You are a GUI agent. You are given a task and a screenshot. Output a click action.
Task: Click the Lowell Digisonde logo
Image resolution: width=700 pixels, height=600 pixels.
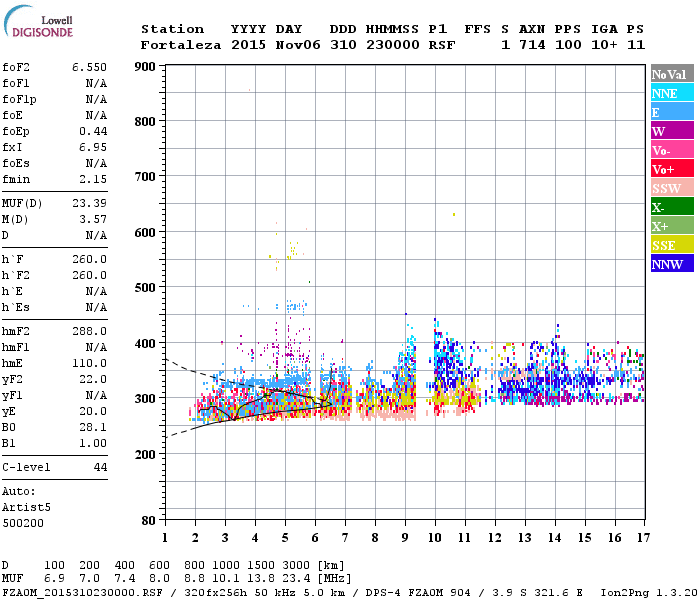tap(38, 21)
